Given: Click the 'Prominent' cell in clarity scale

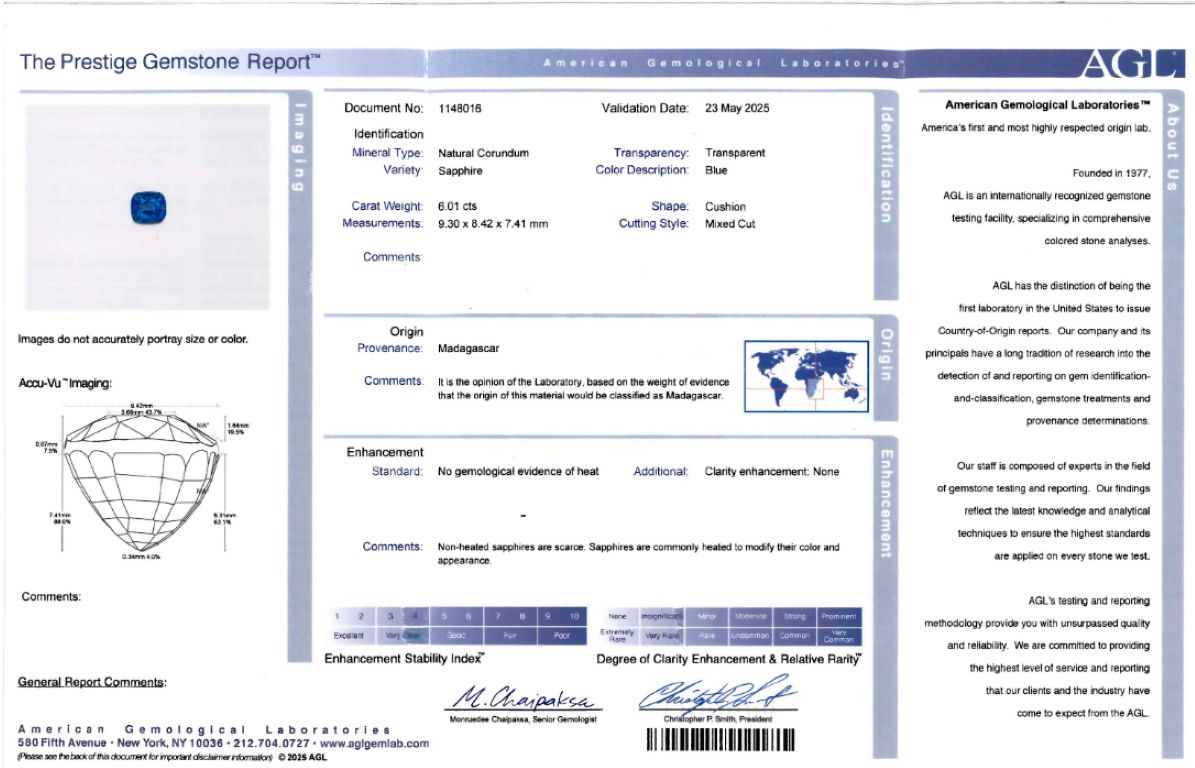Looking at the screenshot, I should [x=839, y=616].
